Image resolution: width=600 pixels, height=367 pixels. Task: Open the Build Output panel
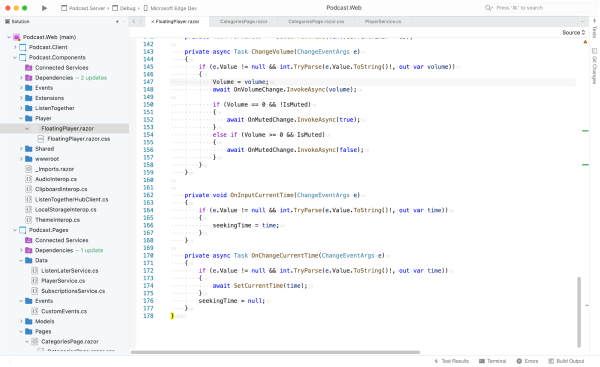566,361
